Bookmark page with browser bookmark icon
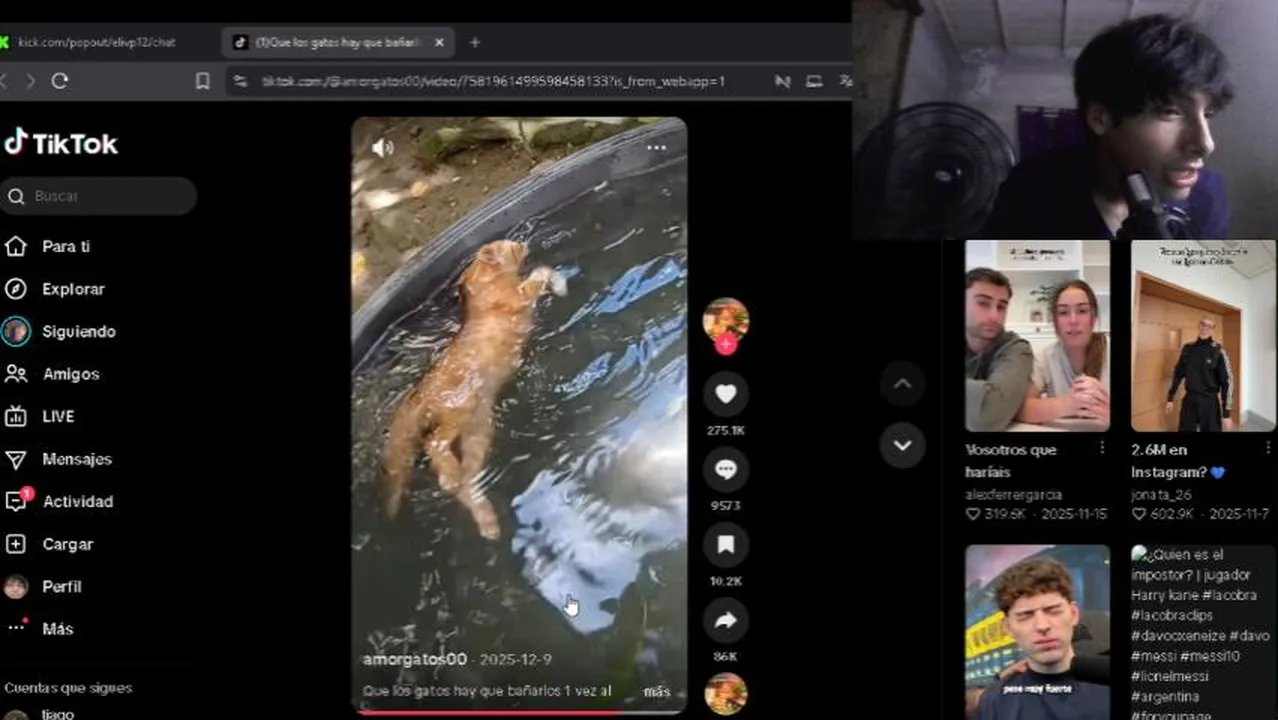Viewport: 1278px width, 720px height. (x=203, y=81)
